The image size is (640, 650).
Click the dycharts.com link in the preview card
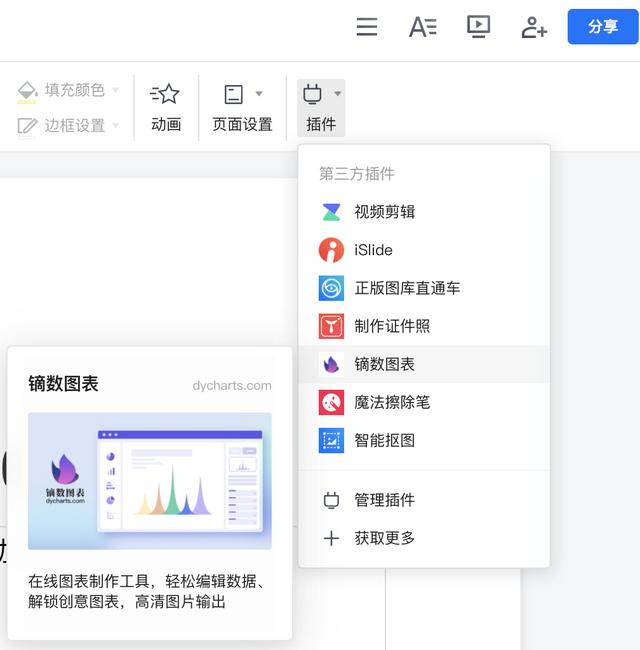(232, 386)
